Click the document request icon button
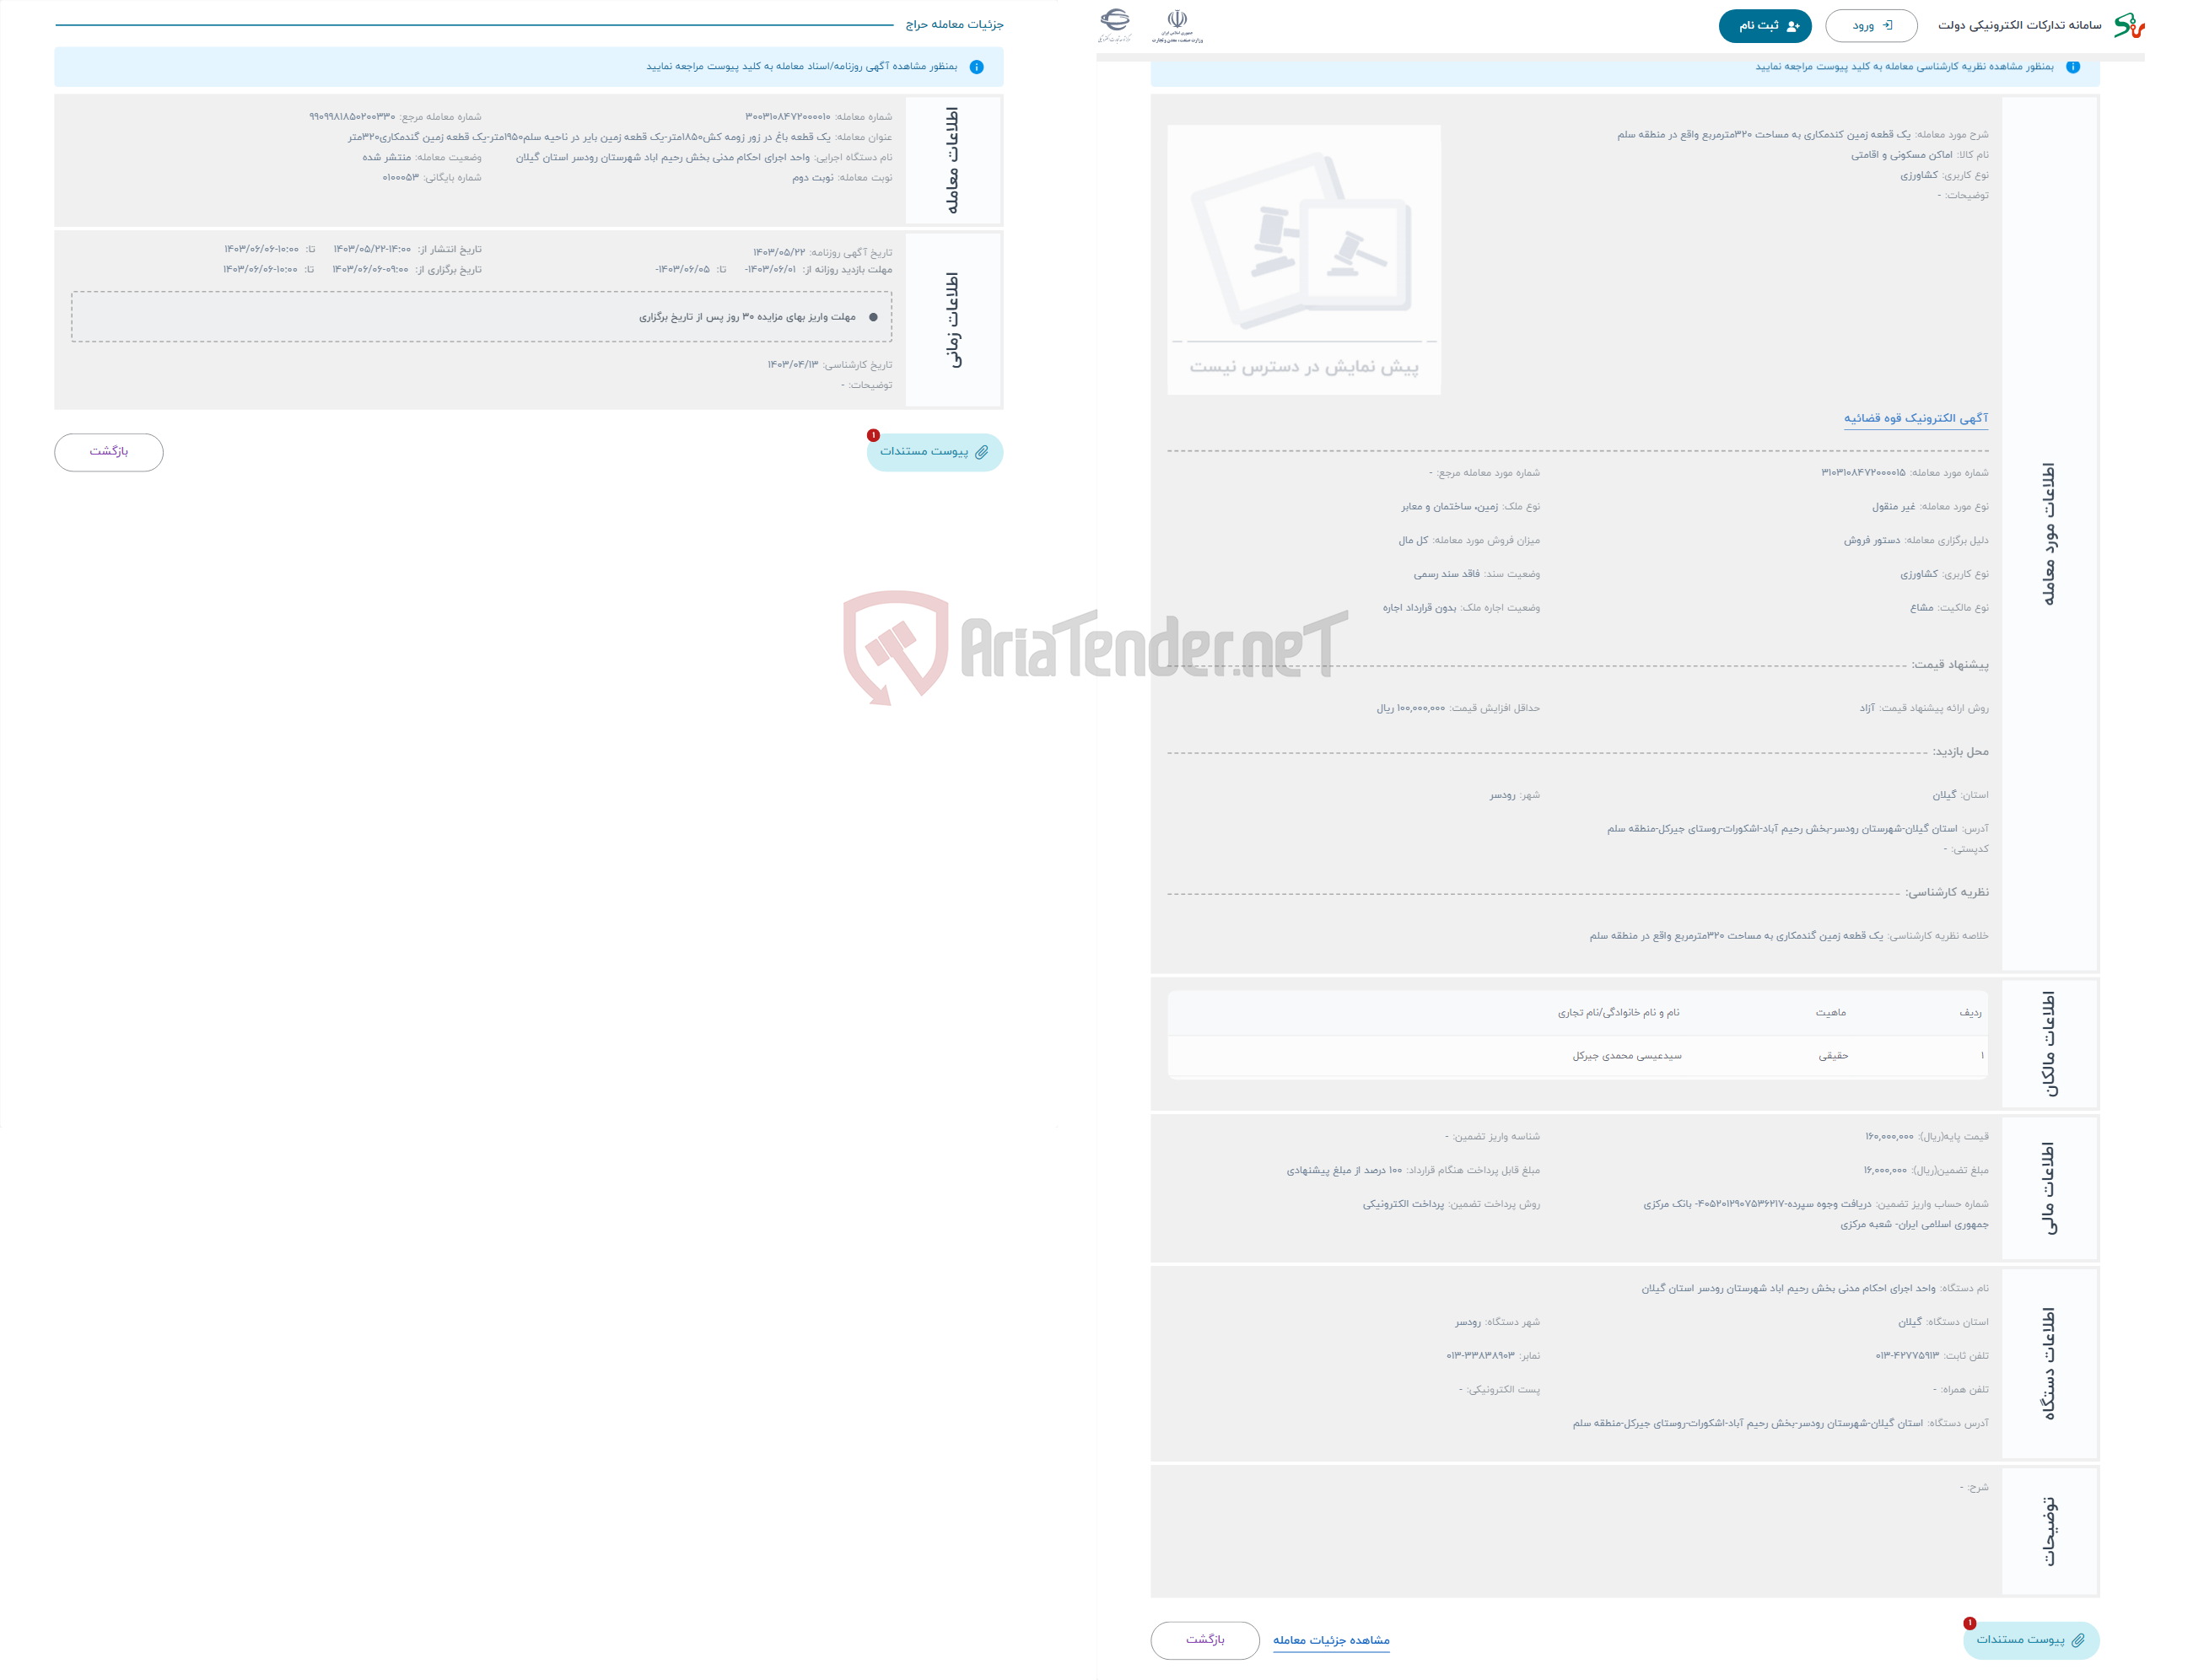 [934, 452]
